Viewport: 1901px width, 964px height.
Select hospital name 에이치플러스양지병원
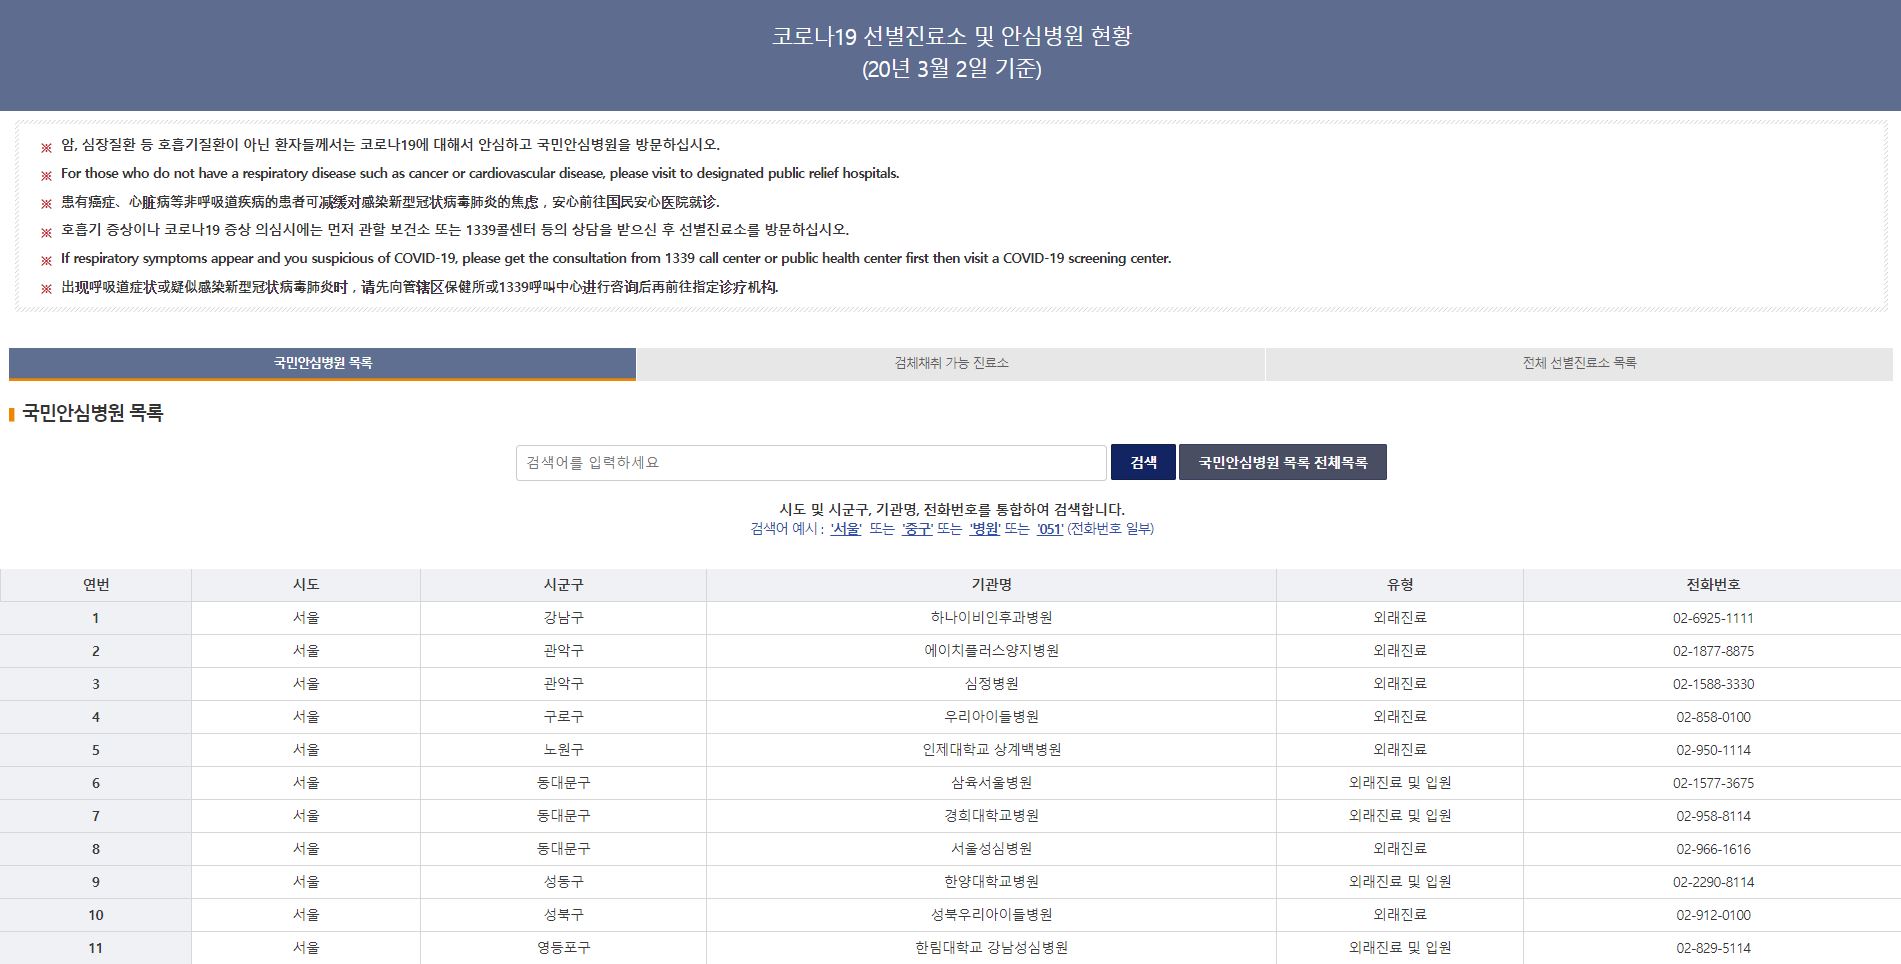[x=991, y=651]
